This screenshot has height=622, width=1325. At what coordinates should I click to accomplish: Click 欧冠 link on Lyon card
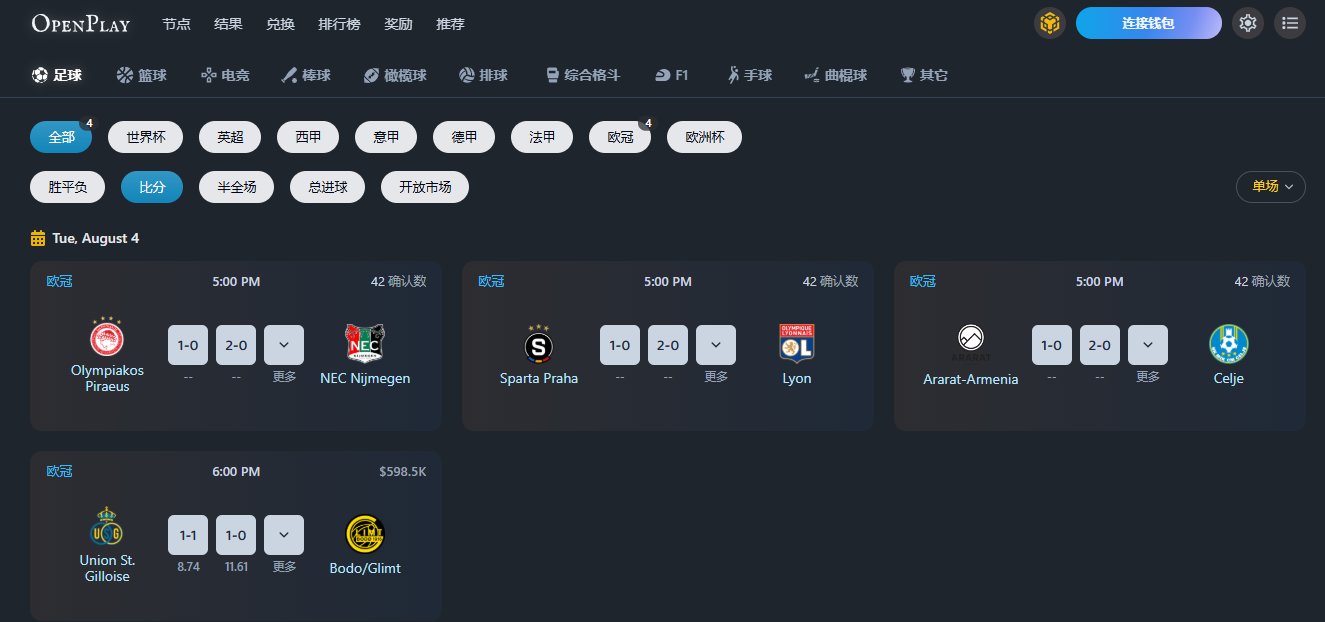(492, 281)
